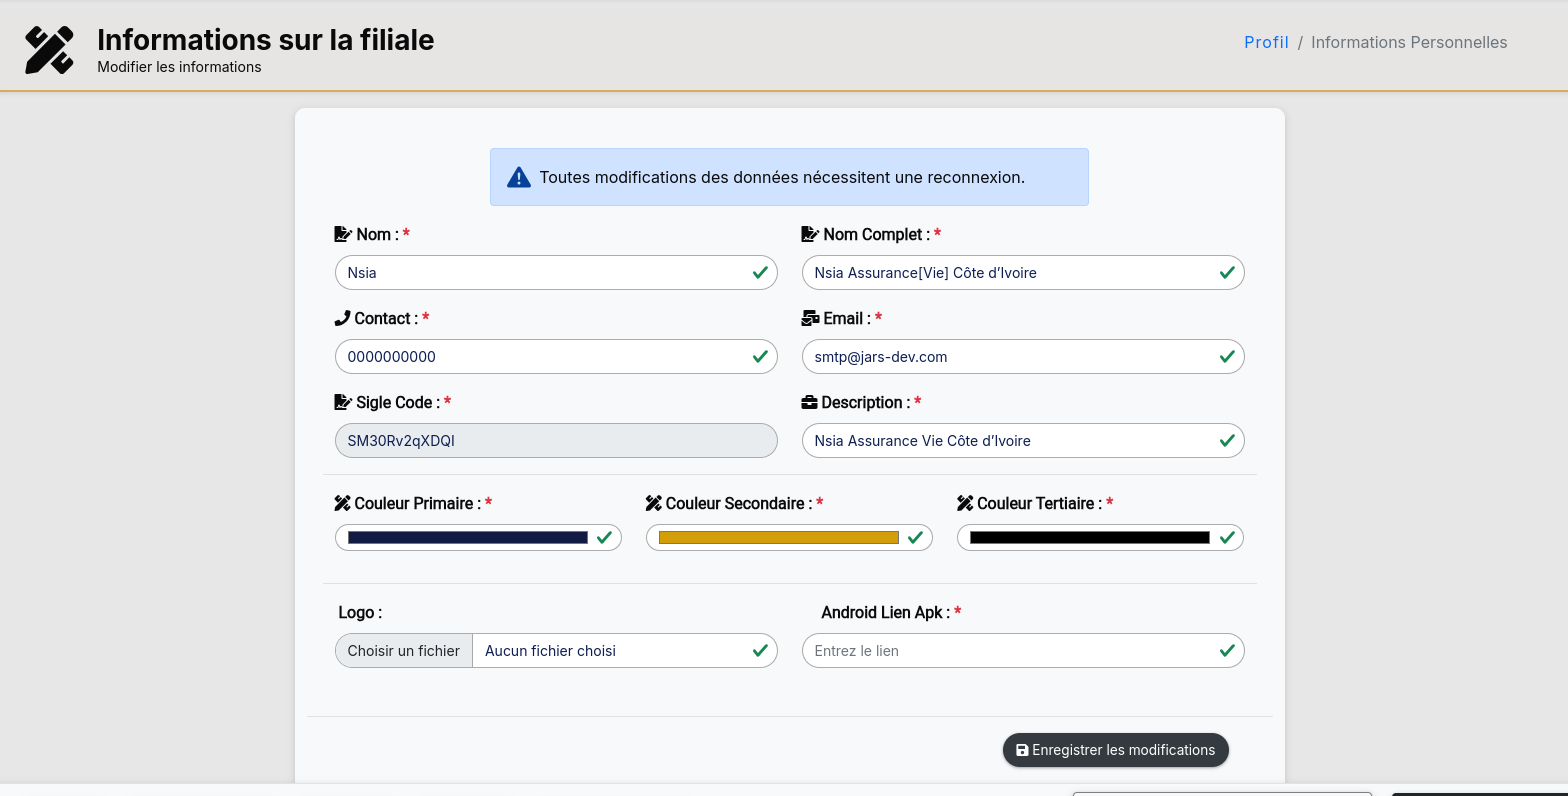1568x796 pixels.
Task: Open the Couleur Secondaire gold color swatch
Action: coord(778,537)
